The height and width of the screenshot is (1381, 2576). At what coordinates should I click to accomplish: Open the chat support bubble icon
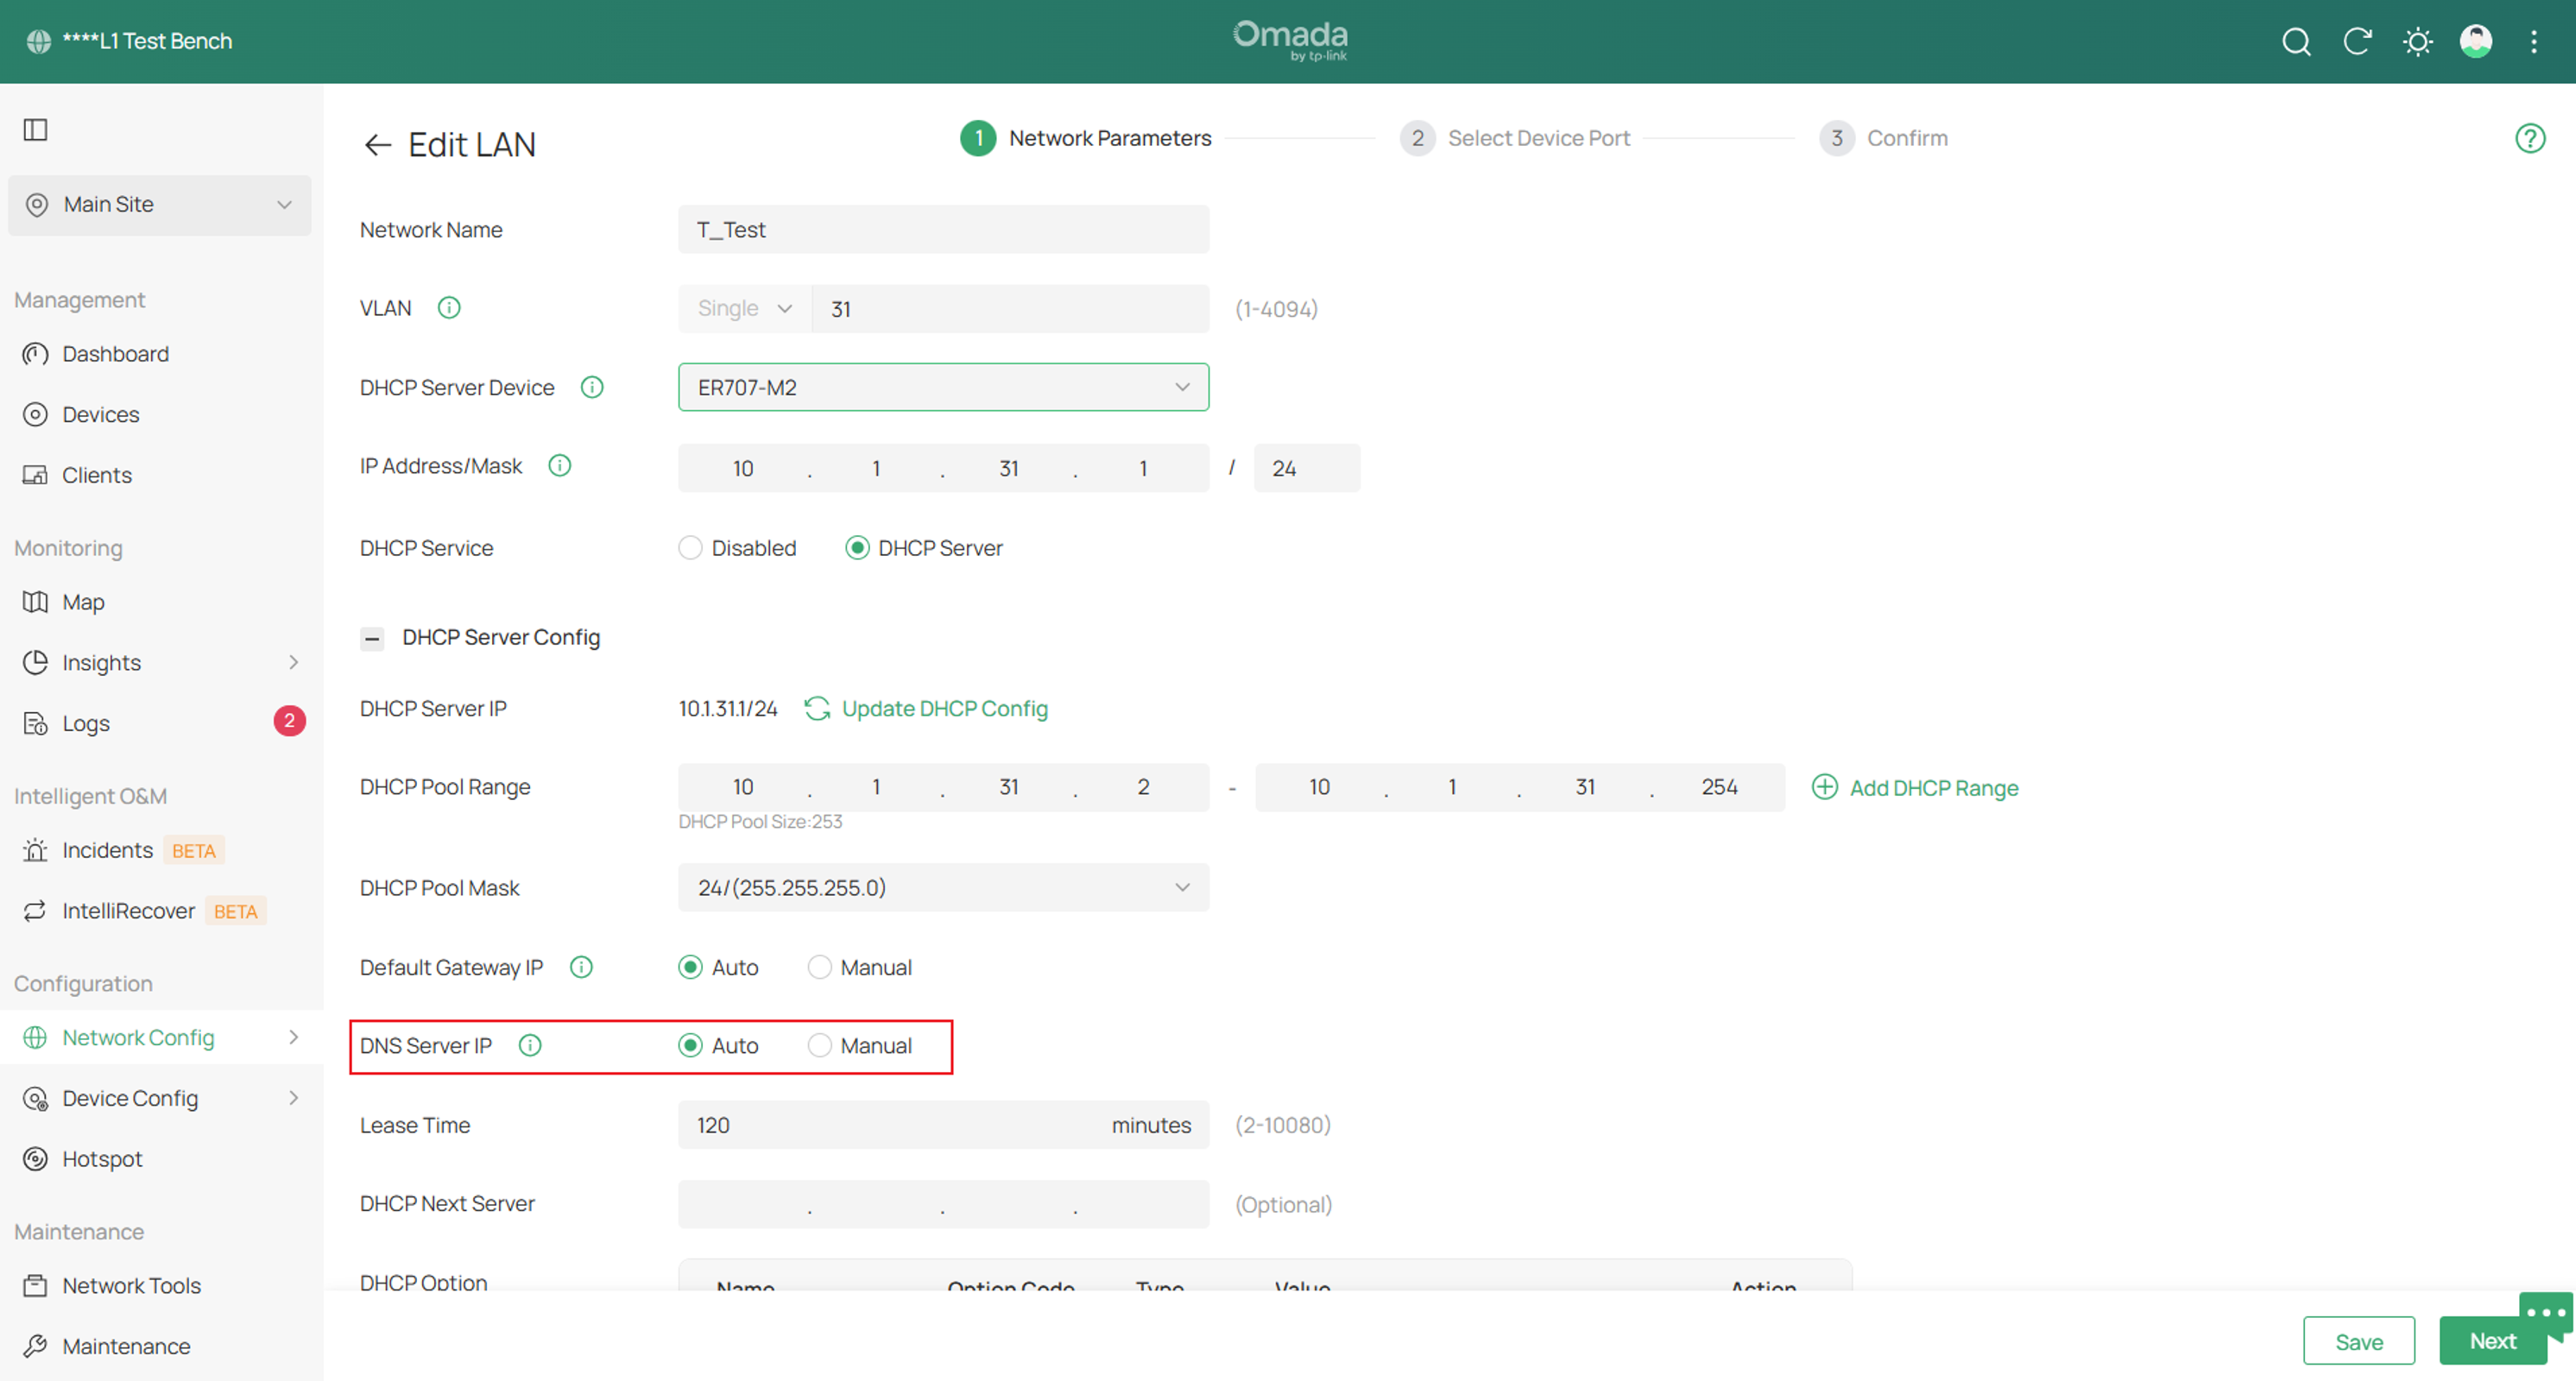tap(2544, 1315)
